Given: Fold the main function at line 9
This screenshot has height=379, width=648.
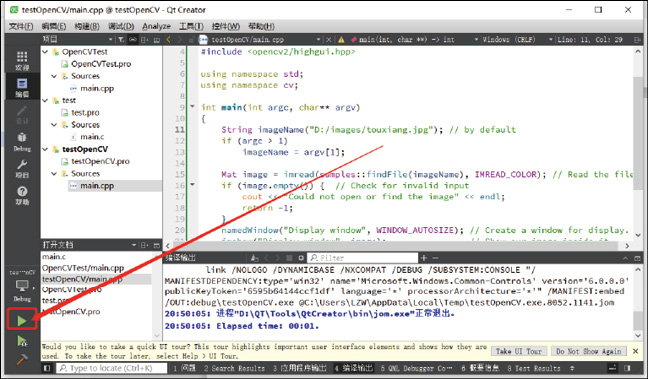Looking at the screenshot, I should click(x=193, y=107).
